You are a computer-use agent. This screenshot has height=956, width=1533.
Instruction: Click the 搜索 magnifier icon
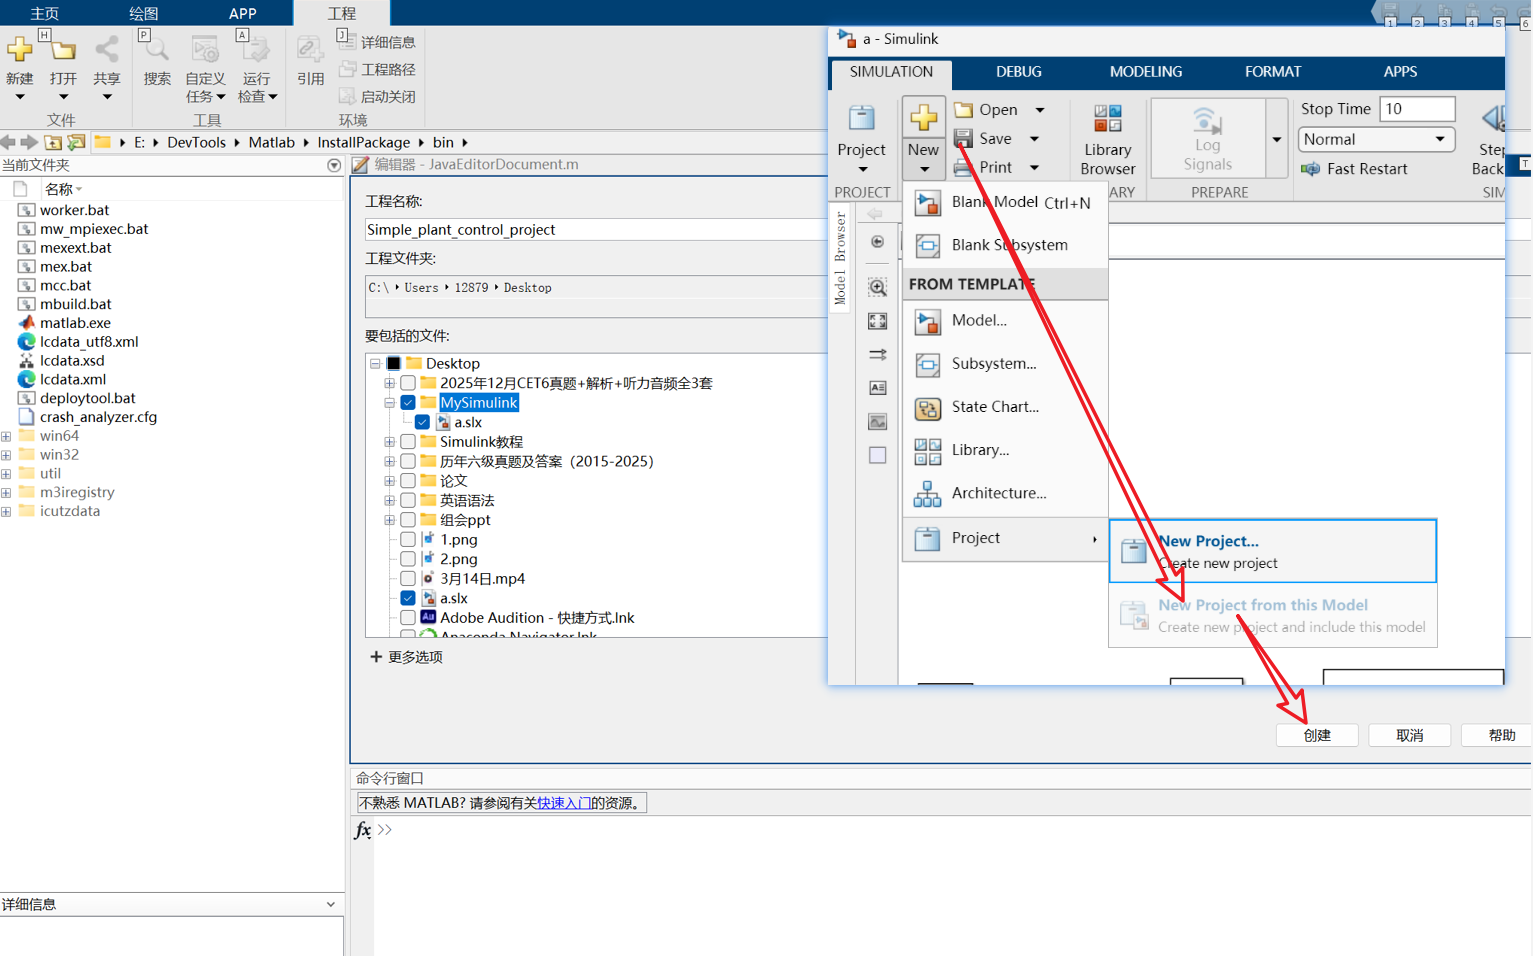pos(157,49)
